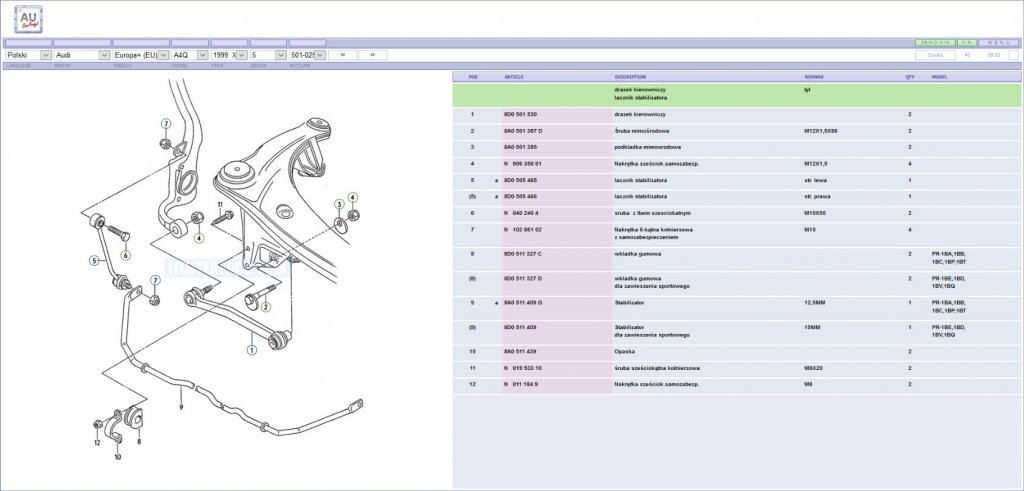Select callout 5 stabilizer link in diagram
The width and height of the screenshot is (1024, 491).
pyautogui.click(x=94, y=261)
